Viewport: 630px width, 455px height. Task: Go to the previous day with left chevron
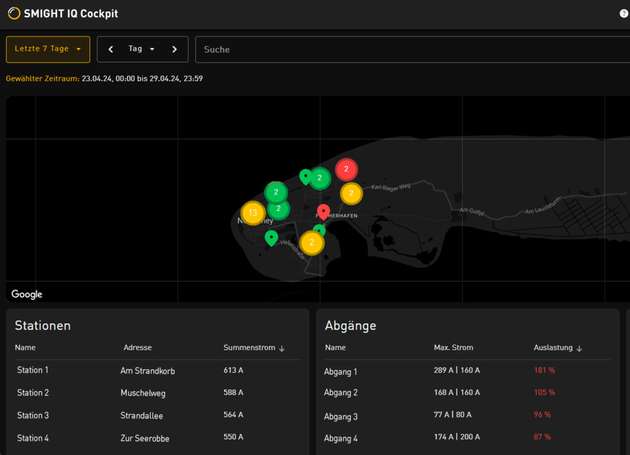[x=111, y=49]
